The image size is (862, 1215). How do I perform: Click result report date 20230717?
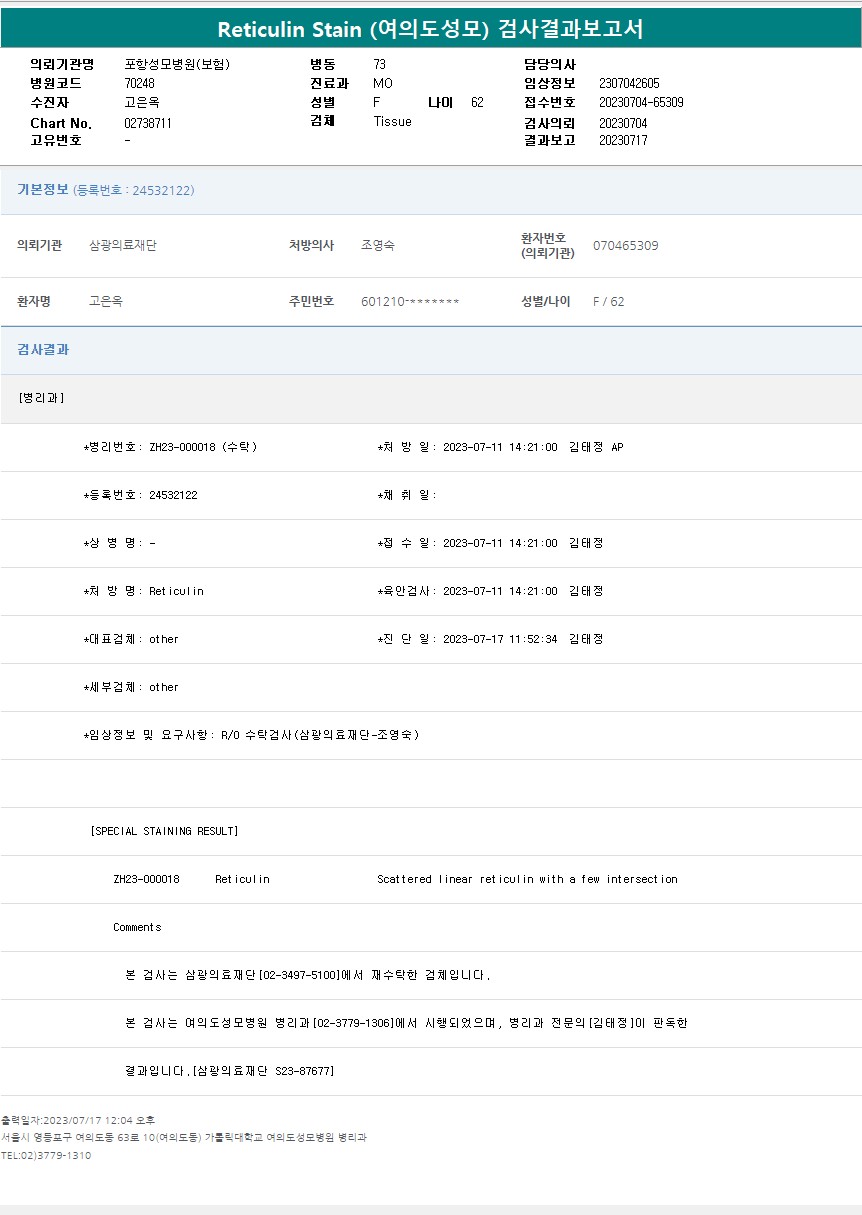point(623,140)
